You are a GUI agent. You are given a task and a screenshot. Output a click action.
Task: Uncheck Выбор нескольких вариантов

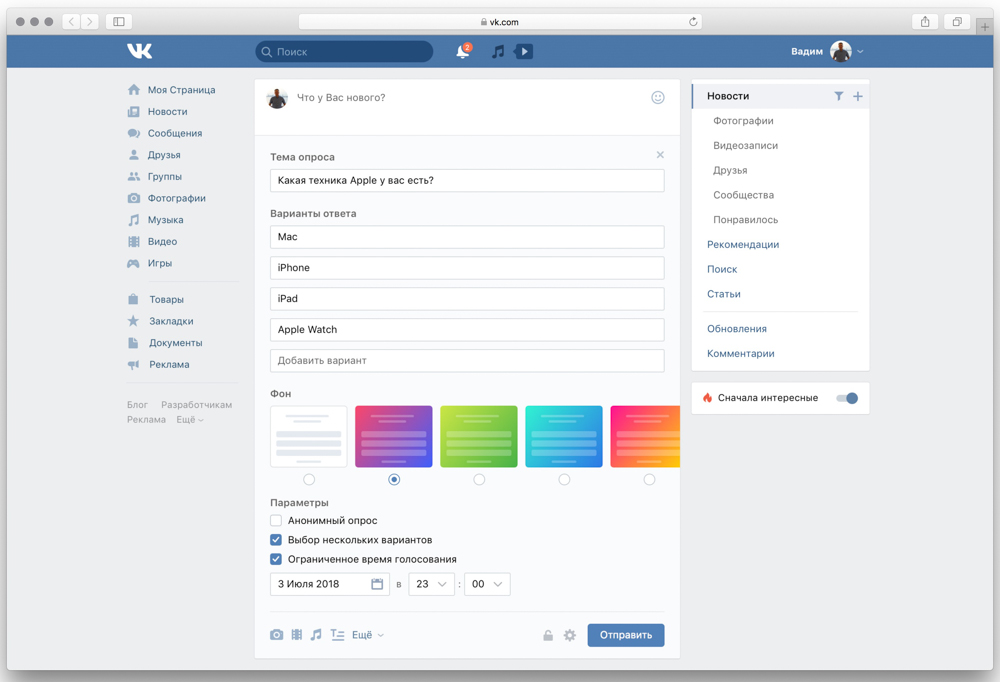click(x=276, y=540)
